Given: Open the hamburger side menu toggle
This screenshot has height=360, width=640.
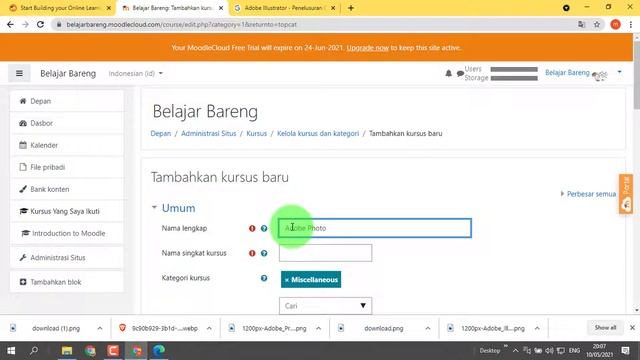Looking at the screenshot, I should 19,73.
